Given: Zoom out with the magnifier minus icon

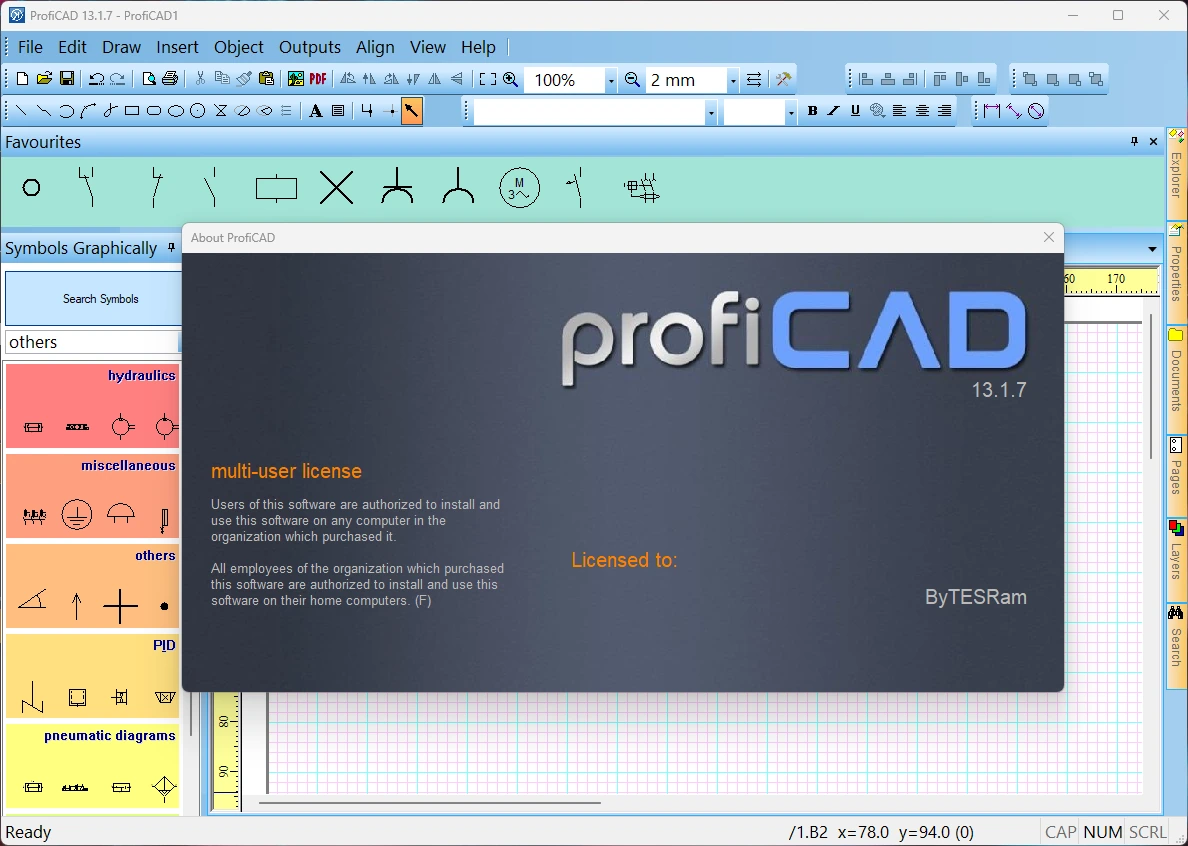Looking at the screenshot, I should tap(633, 79).
